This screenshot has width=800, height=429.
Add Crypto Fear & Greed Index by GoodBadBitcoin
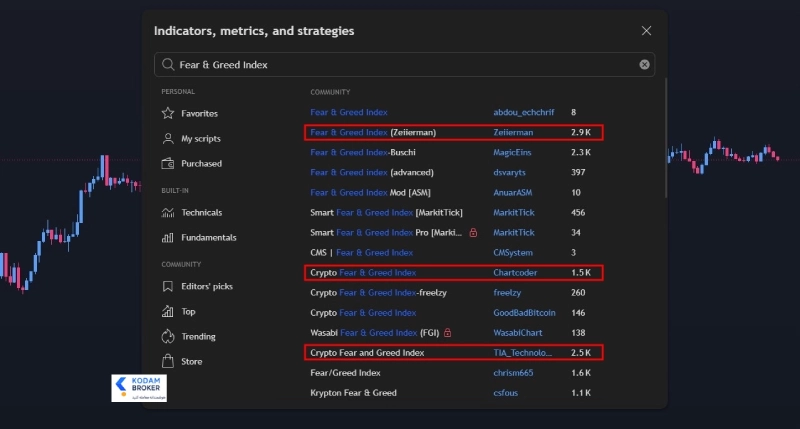(x=363, y=313)
